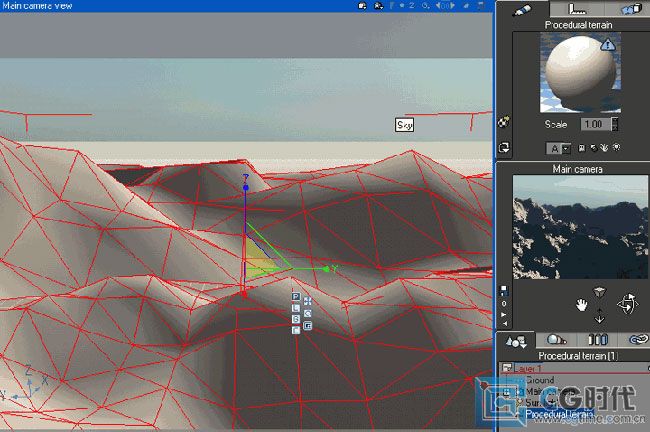Click the second icon in Main camera view title bar

pyautogui.click(x=378, y=6)
